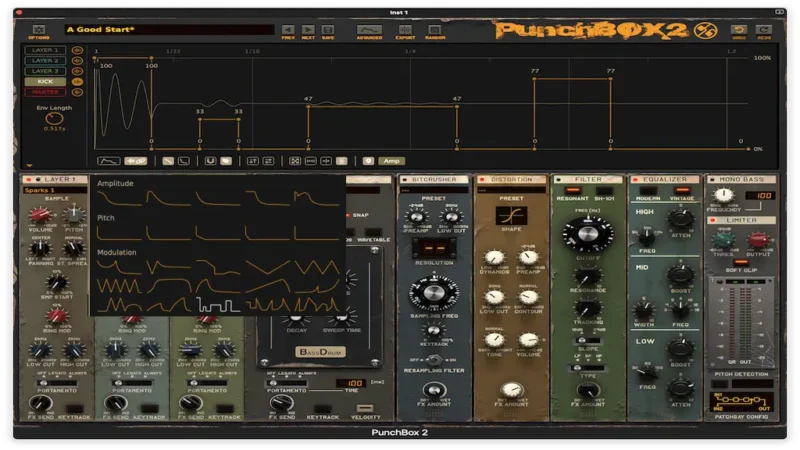800x450 pixels.
Task: Click the Redo icon
Action: coord(764,30)
